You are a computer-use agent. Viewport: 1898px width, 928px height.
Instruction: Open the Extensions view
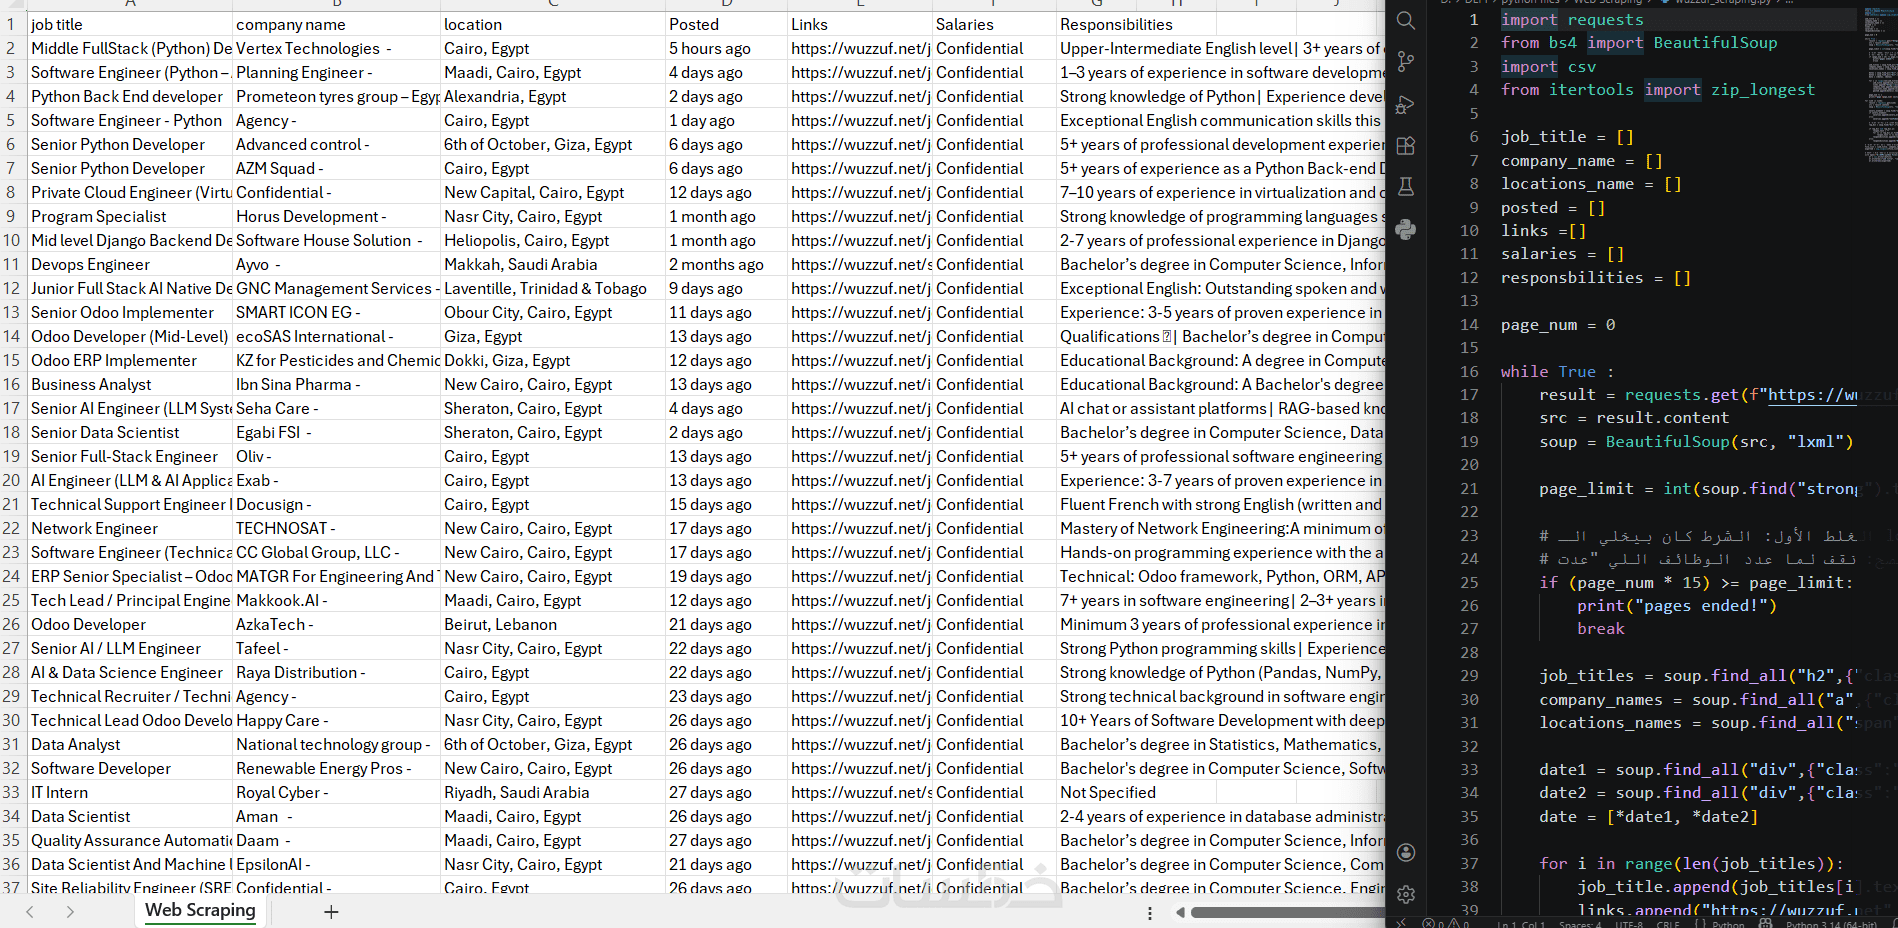tap(1406, 146)
